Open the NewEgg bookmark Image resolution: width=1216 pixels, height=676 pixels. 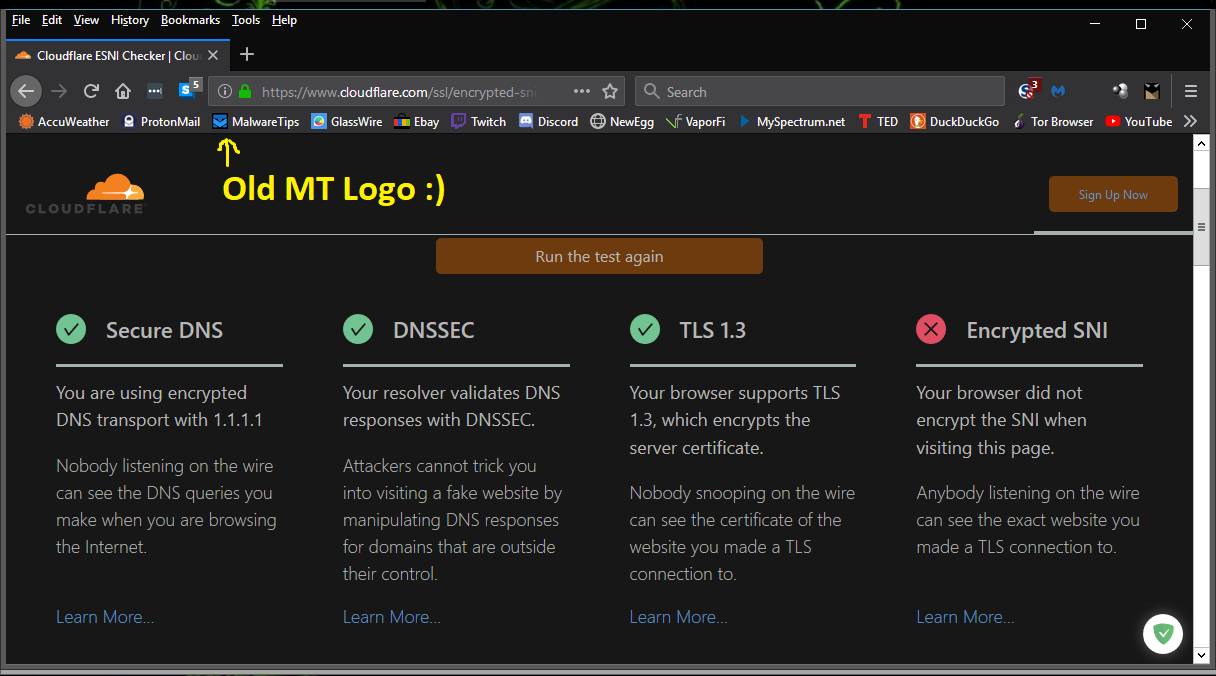click(x=621, y=121)
